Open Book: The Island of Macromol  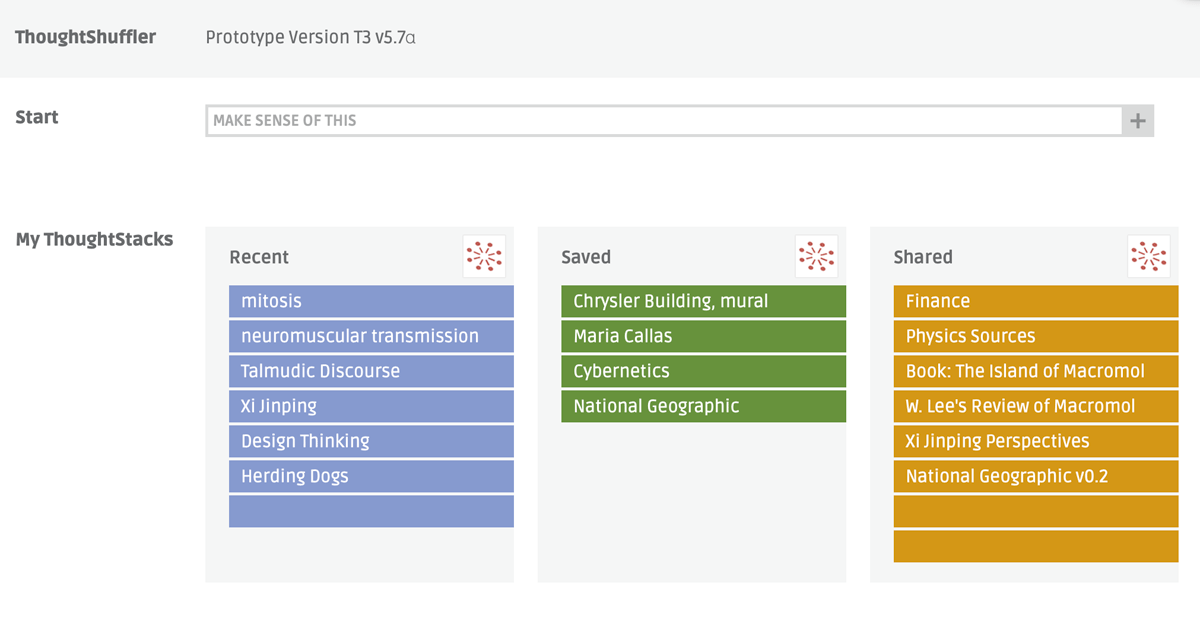(x=1036, y=371)
